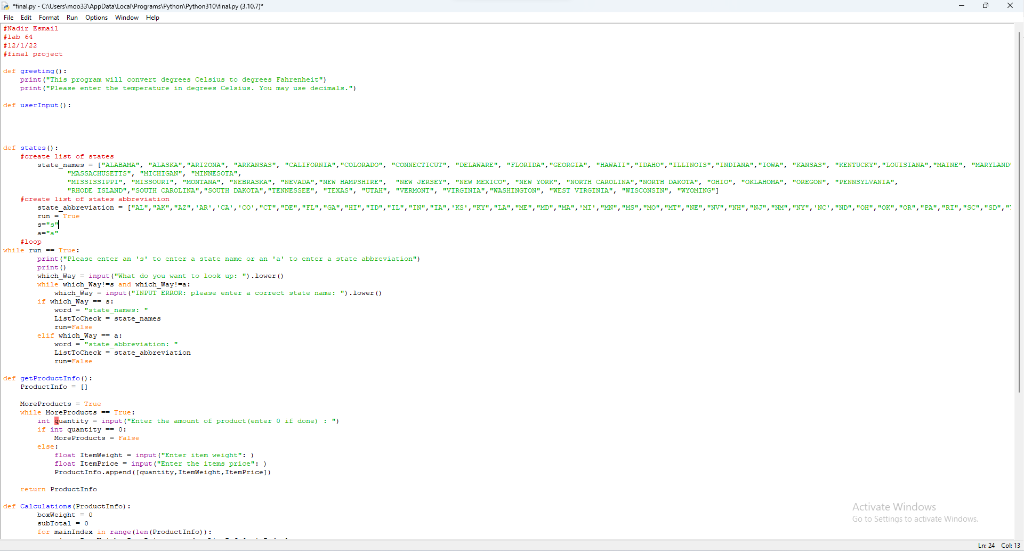Screen dimensions: 1024x551
Task: Open the Format menu
Action: [49, 18]
